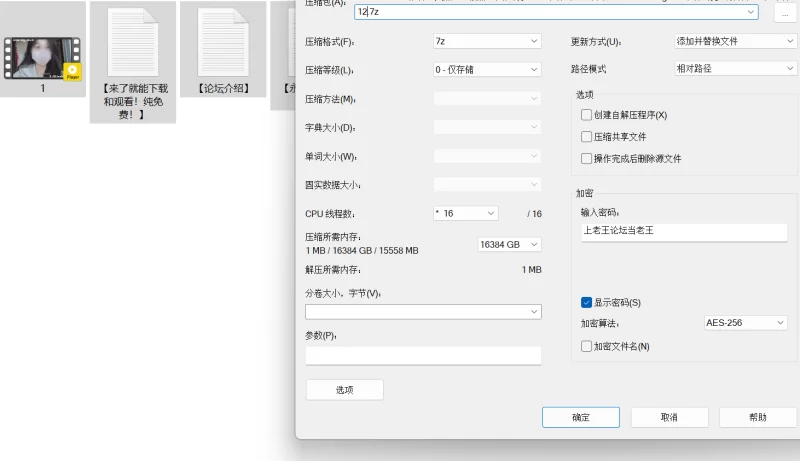
Task: Click the 取消 button
Action: pyautogui.click(x=669, y=417)
